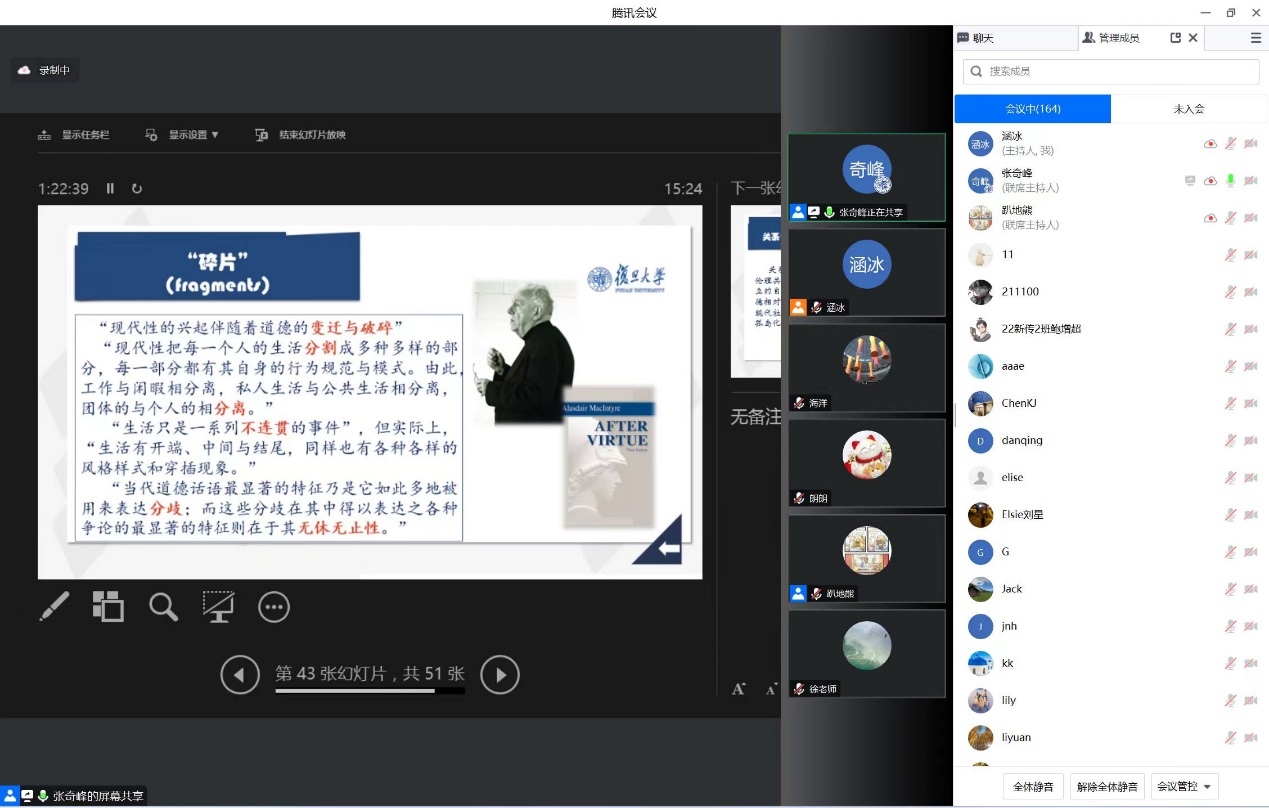Click the 全体静音 button
The width and height of the screenshot is (1269, 808).
pyautogui.click(x=1033, y=787)
